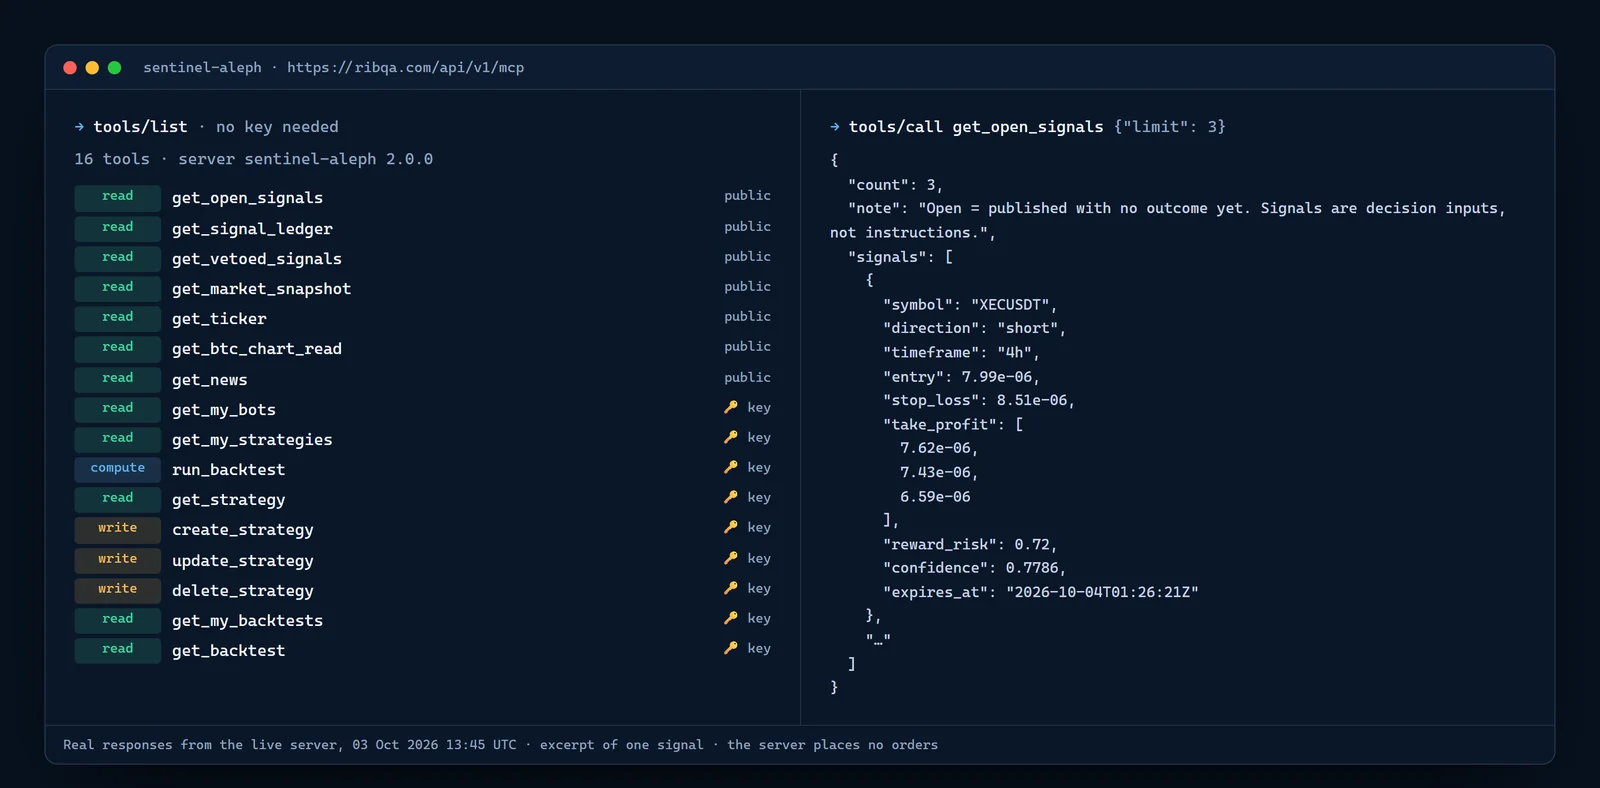Image resolution: width=1600 pixels, height=788 pixels.
Task: Click the public label on get_ticker row
Action: click(748, 316)
